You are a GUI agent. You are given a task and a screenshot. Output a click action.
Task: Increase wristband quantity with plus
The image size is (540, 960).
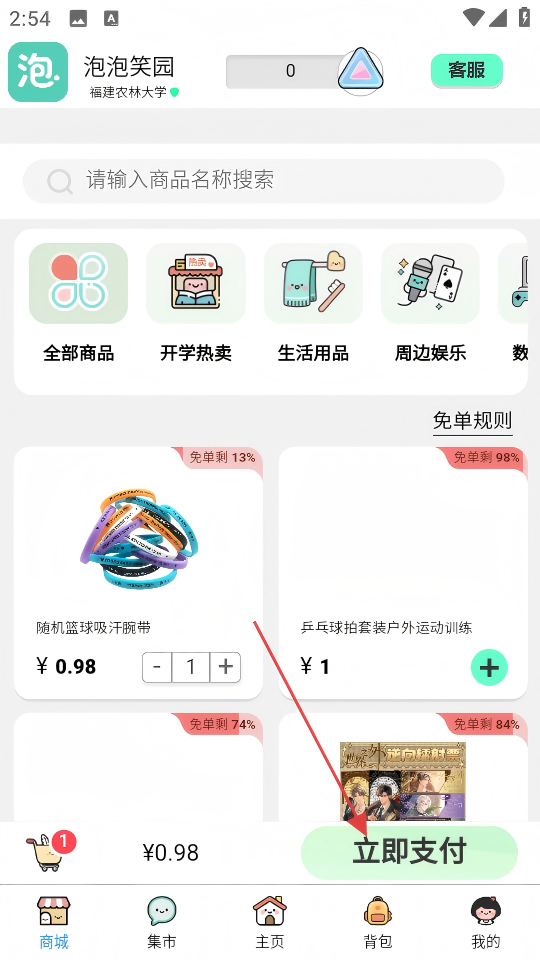(x=225, y=667)
